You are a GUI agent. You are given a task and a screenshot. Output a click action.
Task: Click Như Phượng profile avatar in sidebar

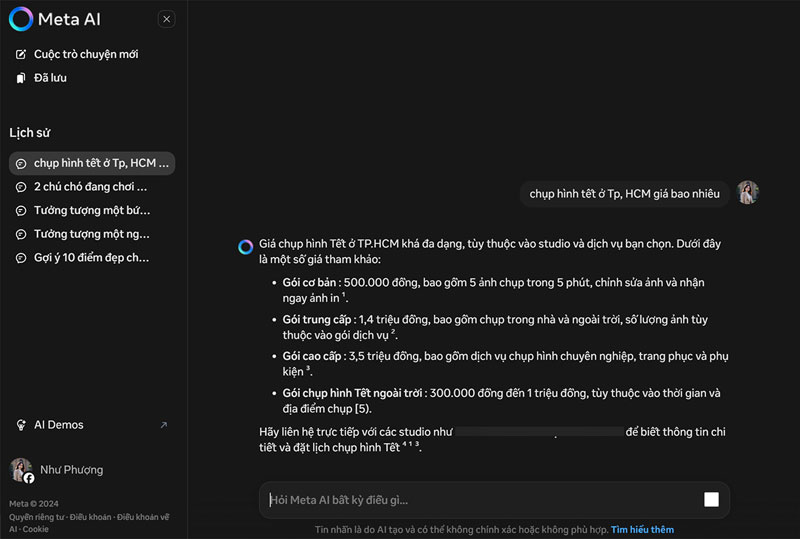21,470
